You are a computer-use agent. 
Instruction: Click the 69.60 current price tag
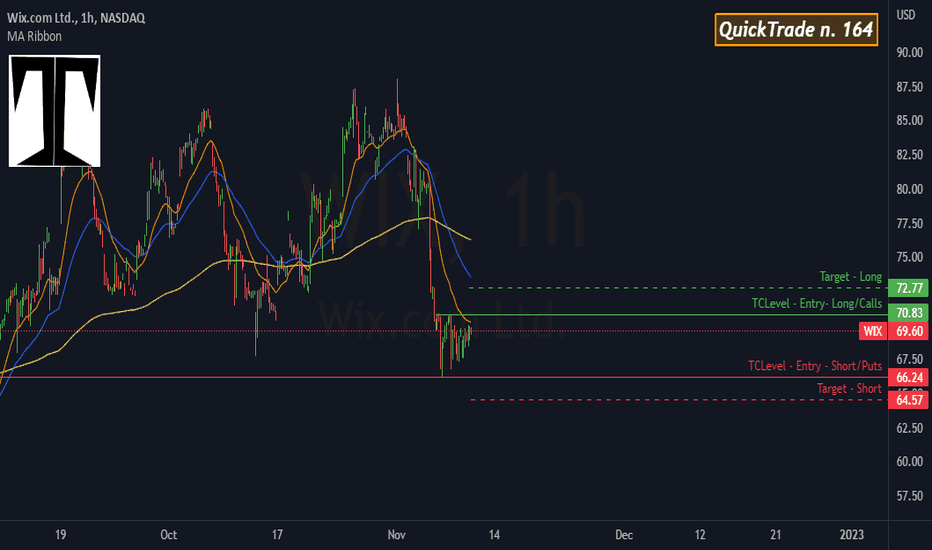pyautogui.click(x=909, y=331)
